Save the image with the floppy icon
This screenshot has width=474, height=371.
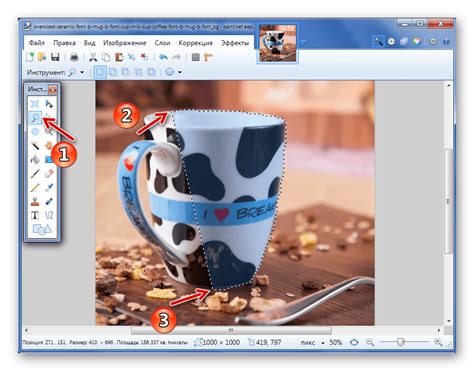coord(55,57)
